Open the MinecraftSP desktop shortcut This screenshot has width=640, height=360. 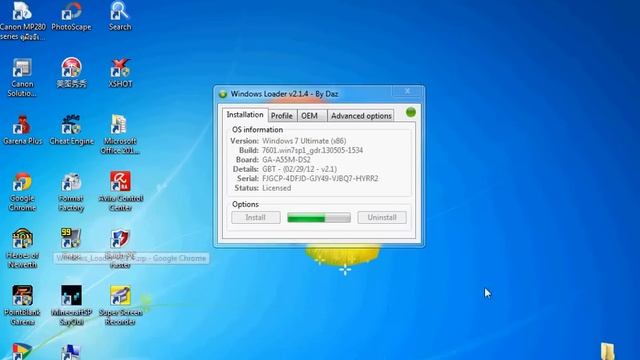[71, 306]
